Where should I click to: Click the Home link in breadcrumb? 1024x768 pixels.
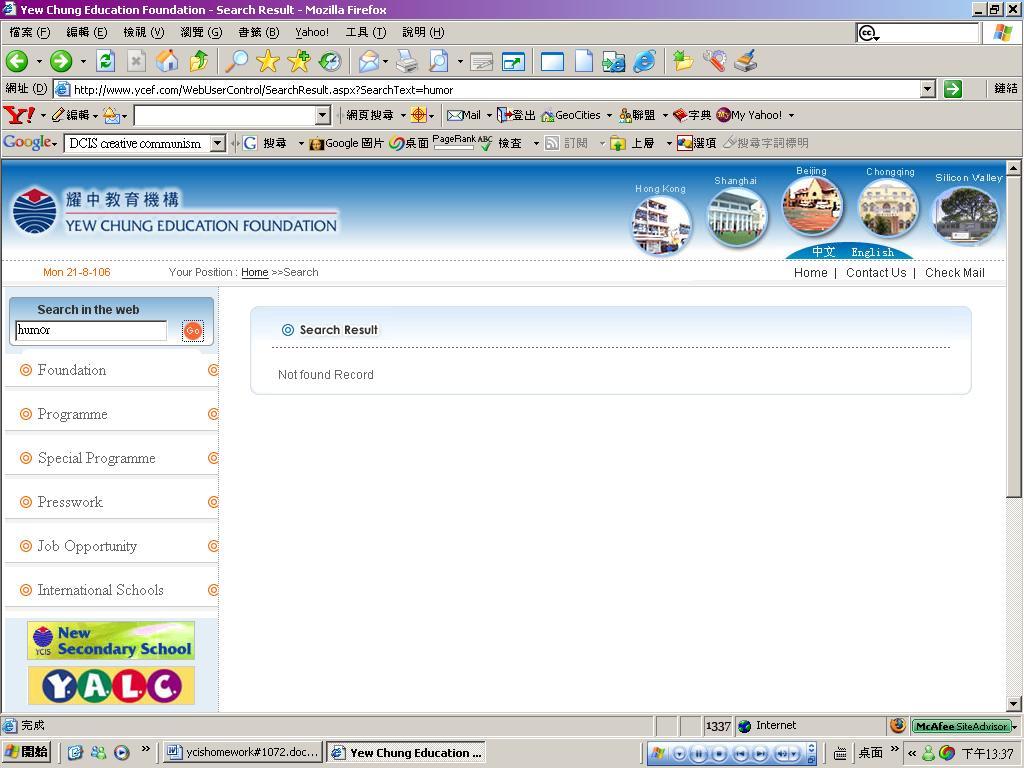(x=255, y=272)
